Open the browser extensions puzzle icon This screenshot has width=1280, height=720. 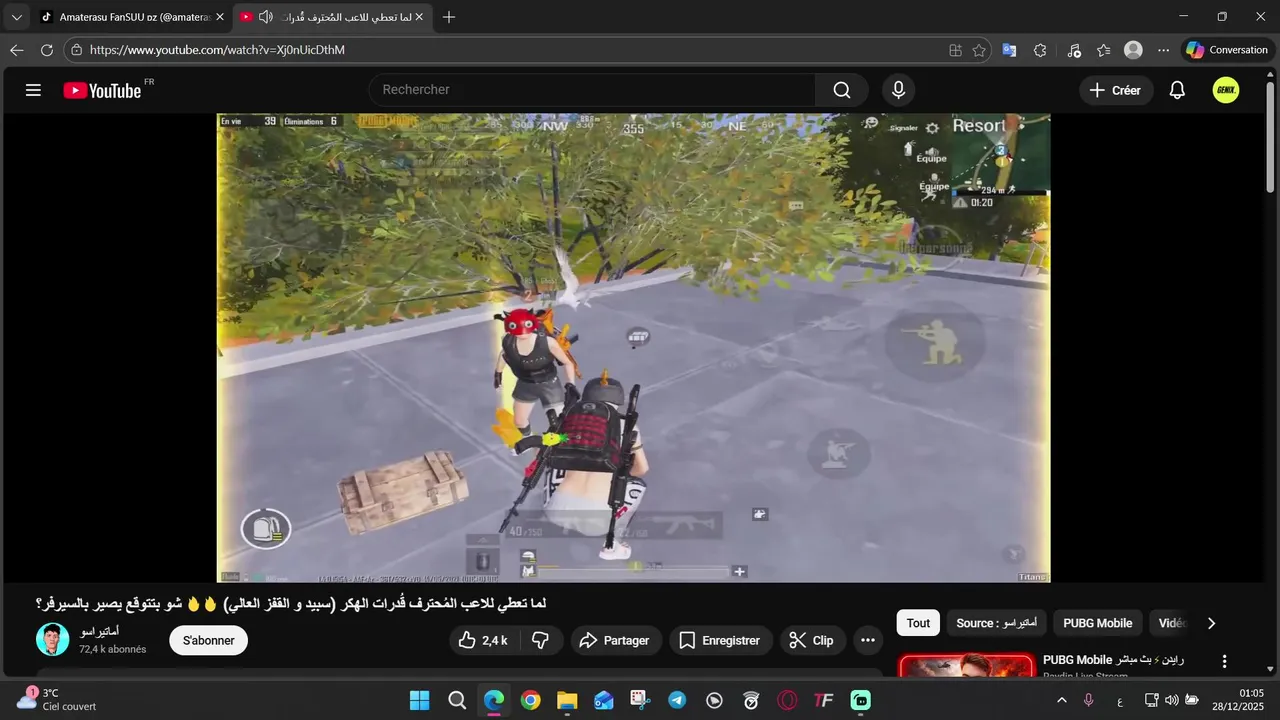tap(1040, 50)
